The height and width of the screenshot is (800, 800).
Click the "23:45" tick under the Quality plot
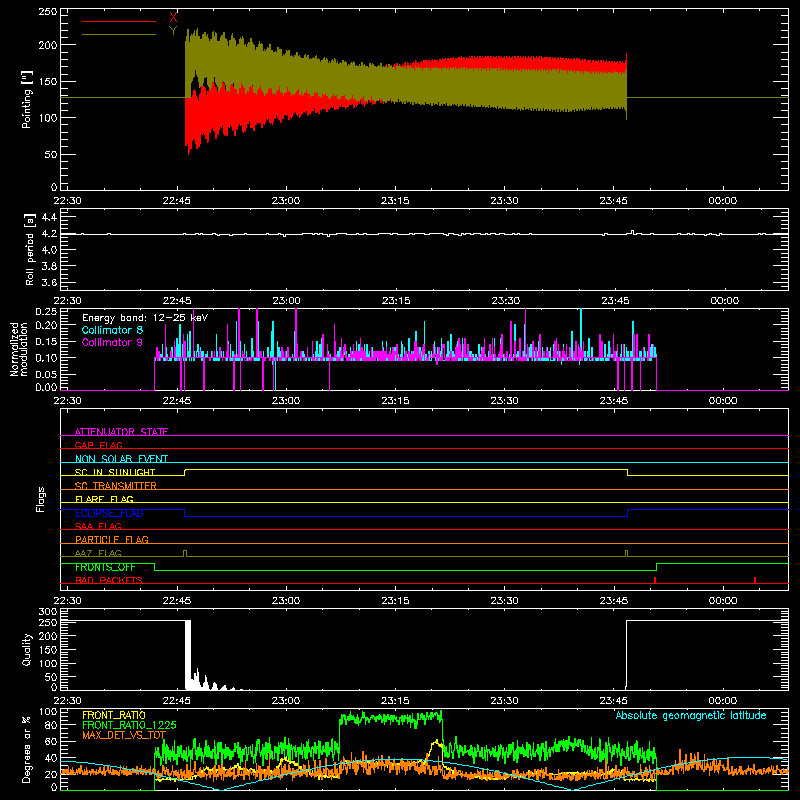[x=614, y=701]
